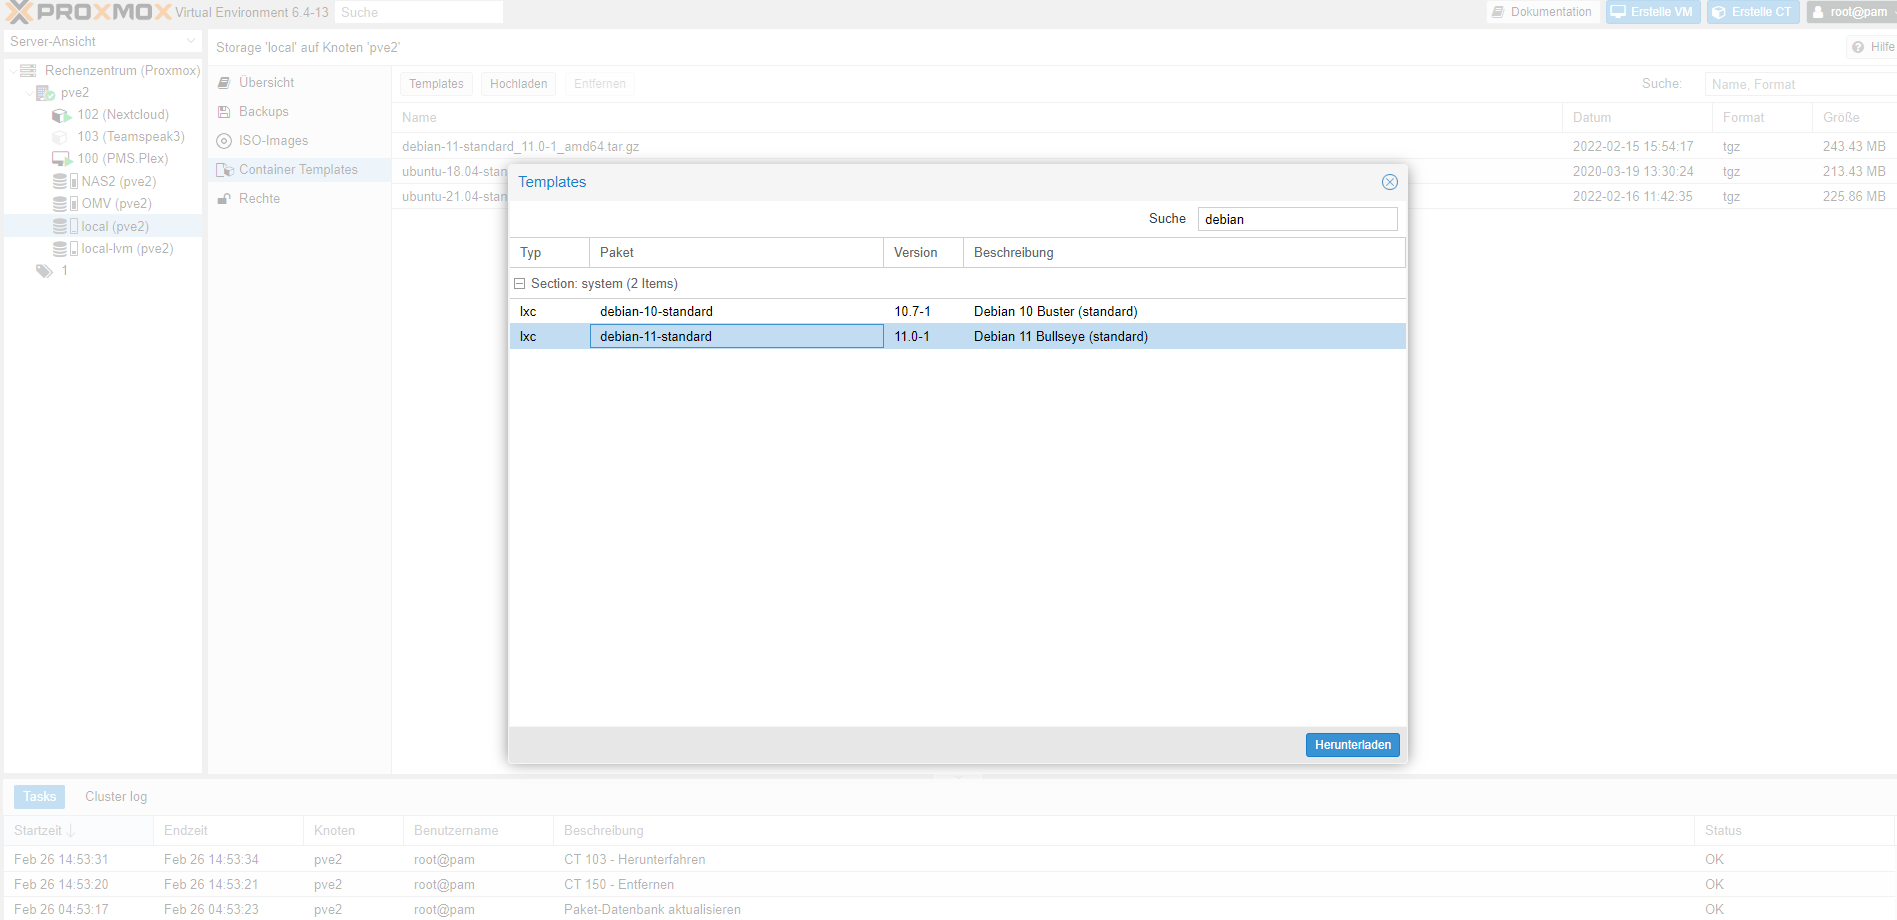Sort tasks by Knoten column header
The height and width of the screenshot is (920, 1897).
point(353,830)
